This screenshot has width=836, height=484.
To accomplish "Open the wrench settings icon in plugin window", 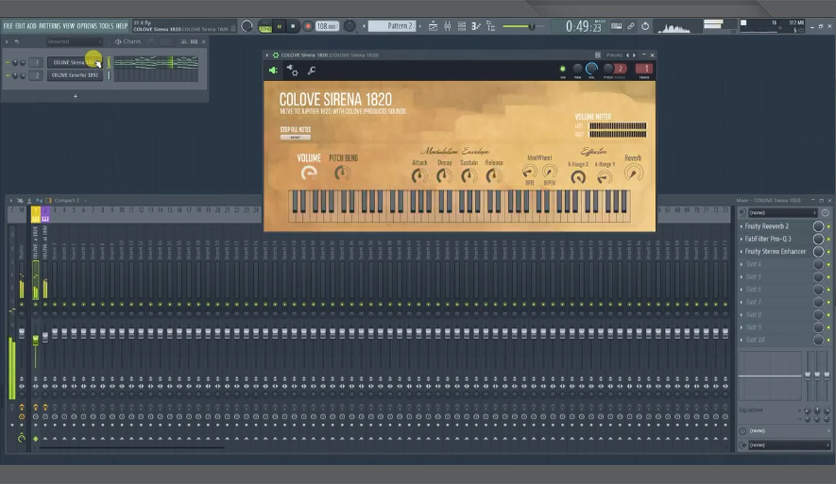I will [x=312, y=70].
